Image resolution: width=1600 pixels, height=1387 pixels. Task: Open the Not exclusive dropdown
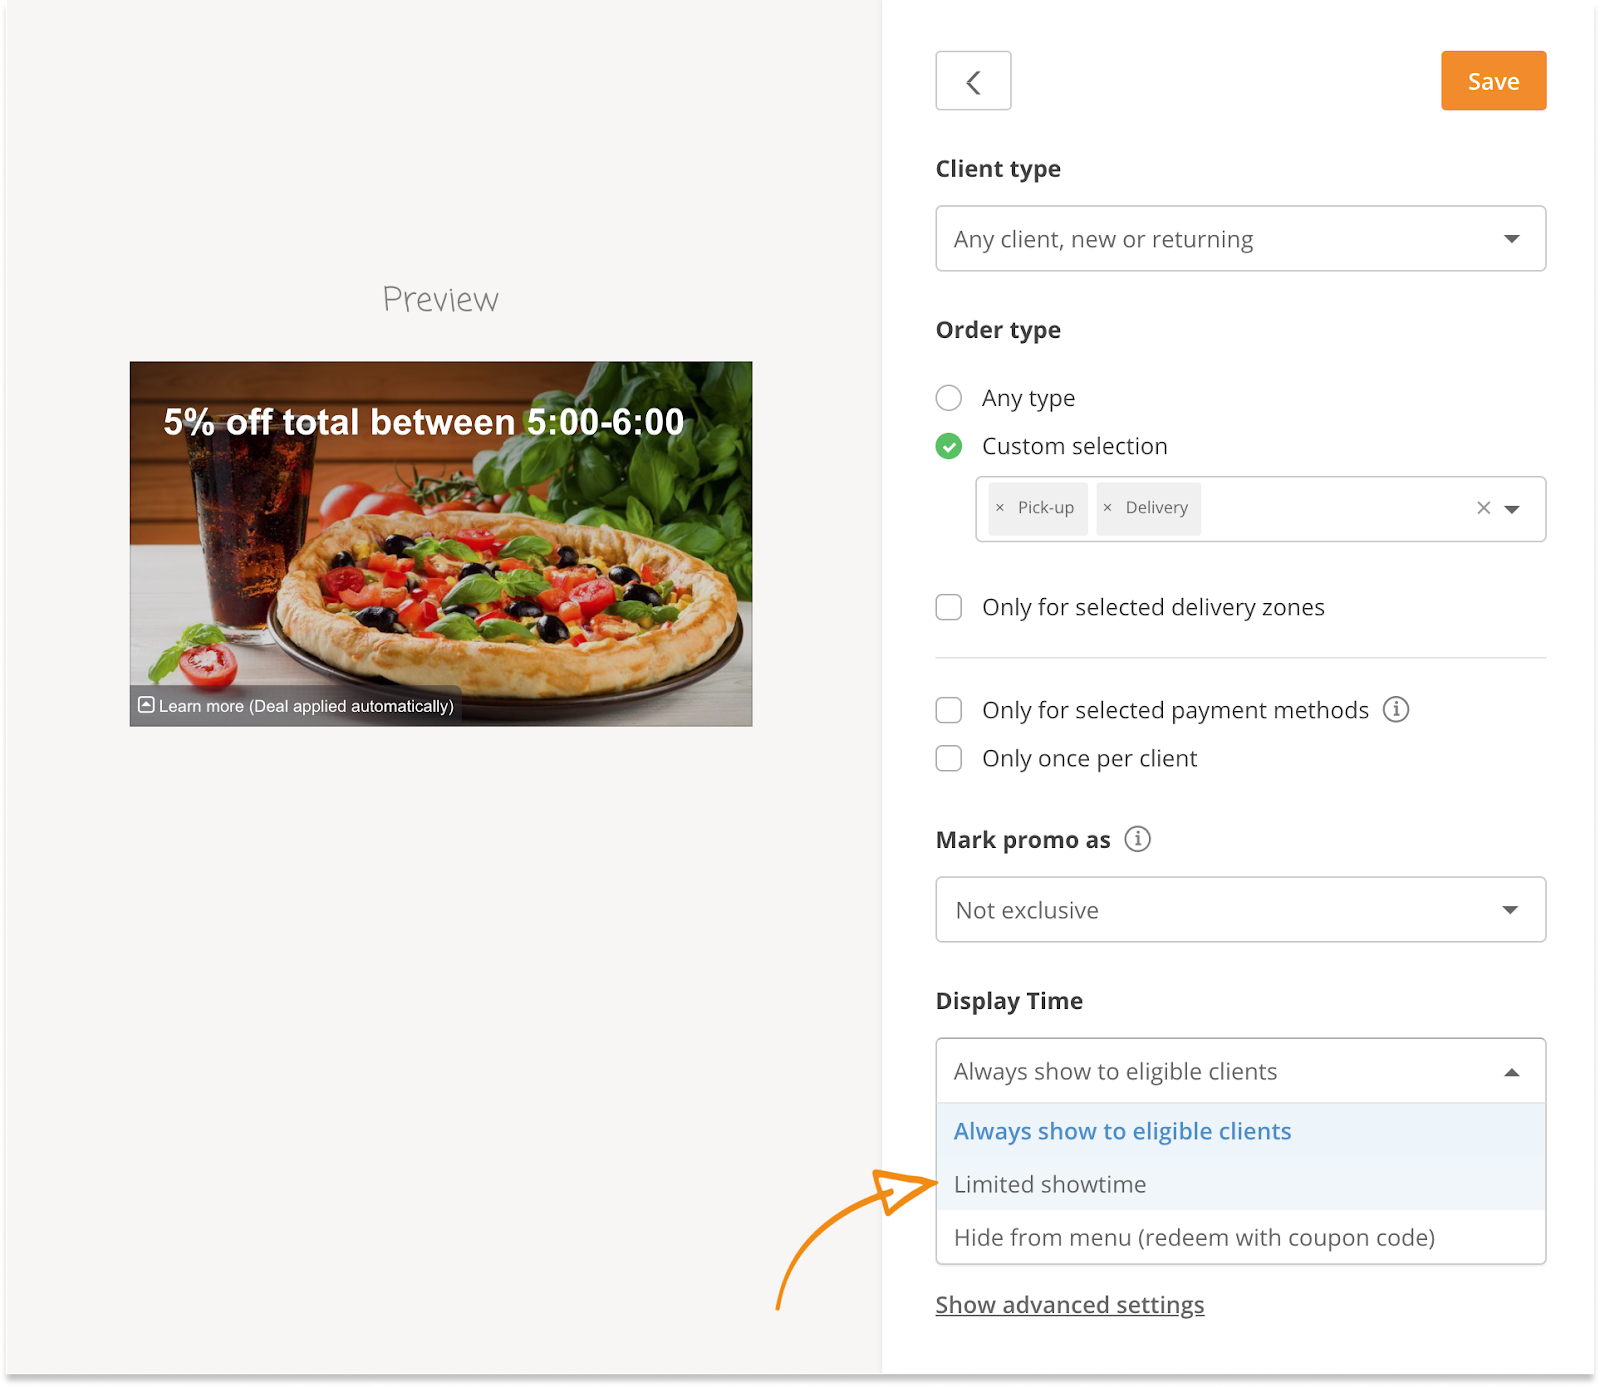coord(1240,910)
